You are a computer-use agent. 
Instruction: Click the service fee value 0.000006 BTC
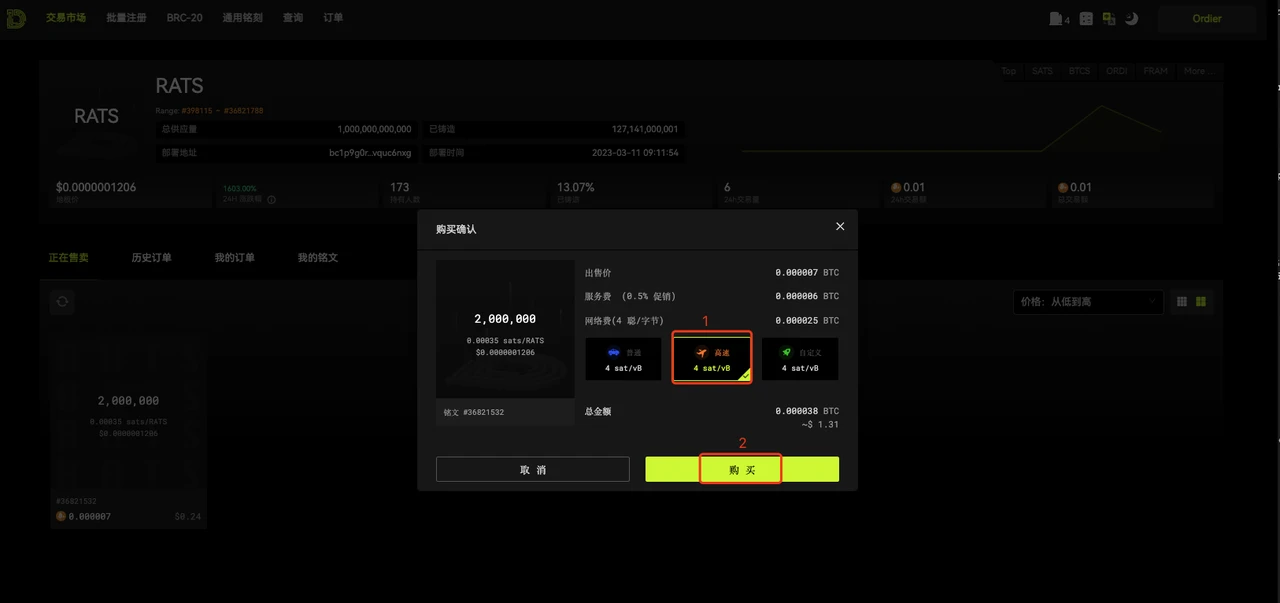pos(807,297)
